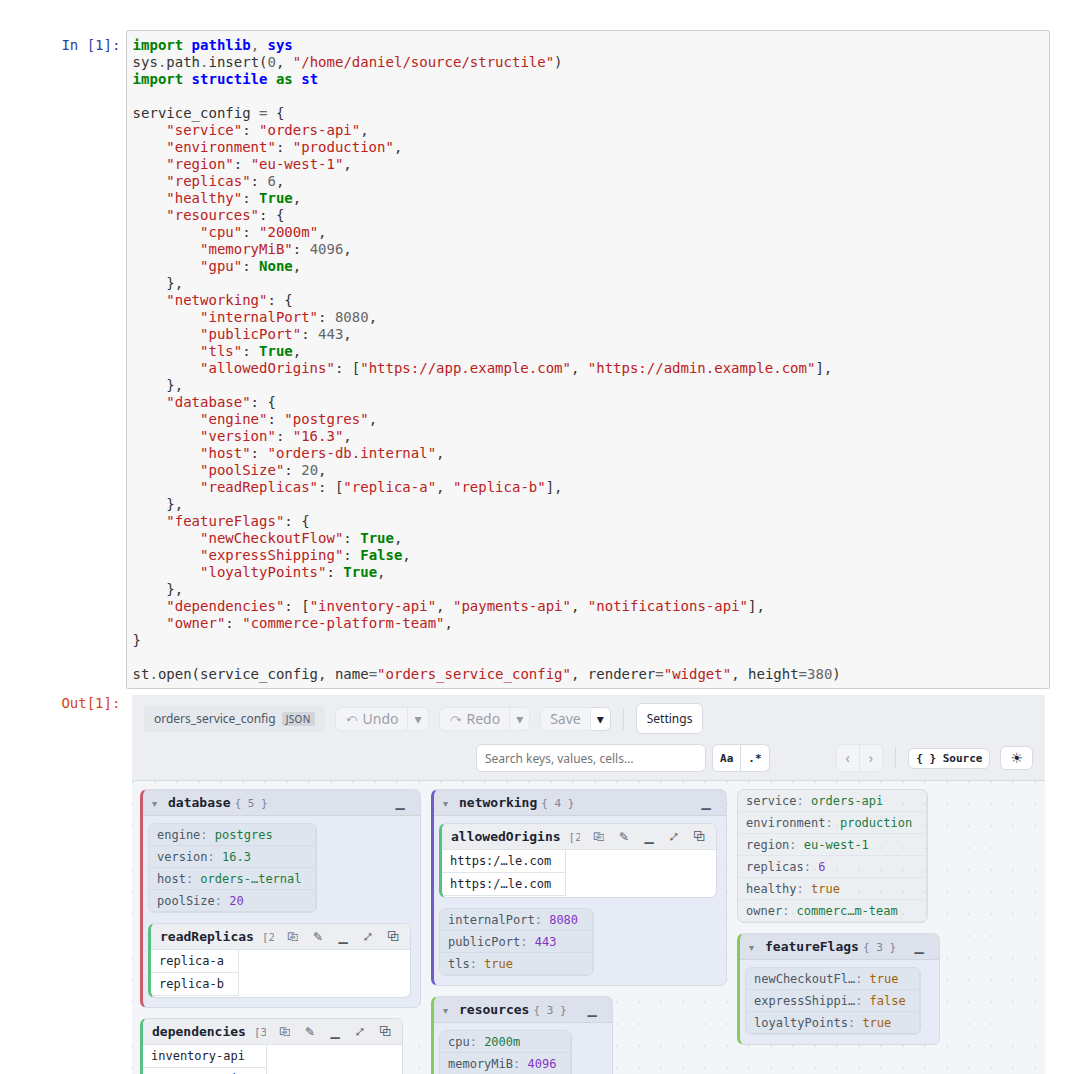Toggle case-sensitive search (Aa)
The image size is (1084, 1074).
(727, 758)
